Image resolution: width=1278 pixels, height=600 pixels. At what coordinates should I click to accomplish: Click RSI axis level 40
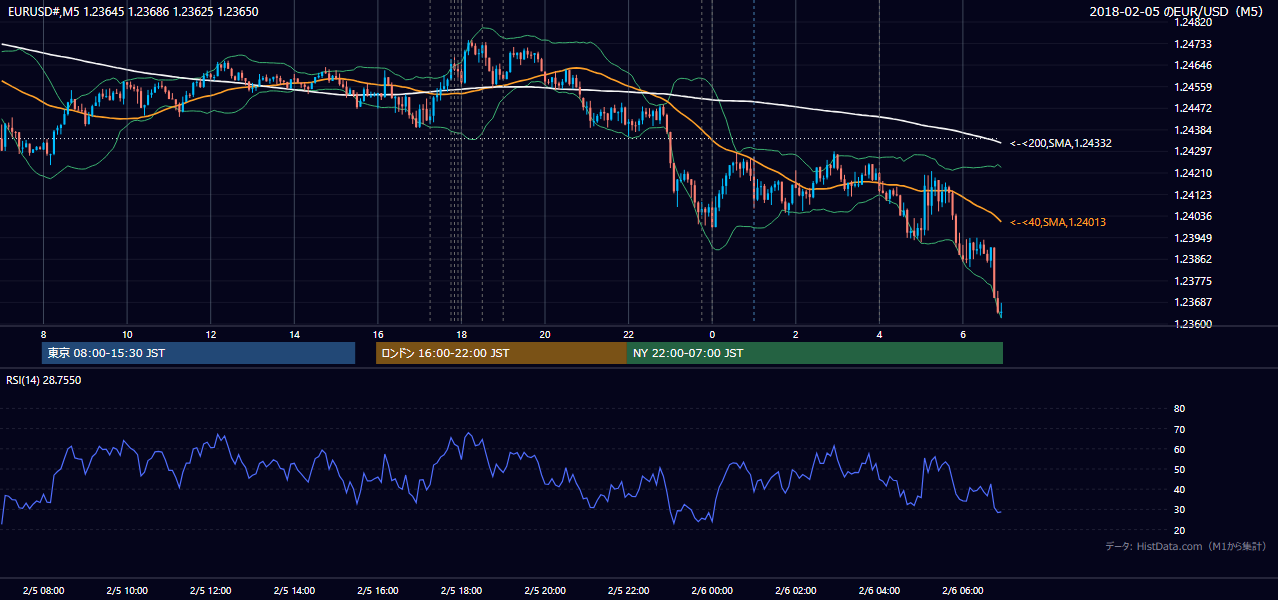(1179, 489)
